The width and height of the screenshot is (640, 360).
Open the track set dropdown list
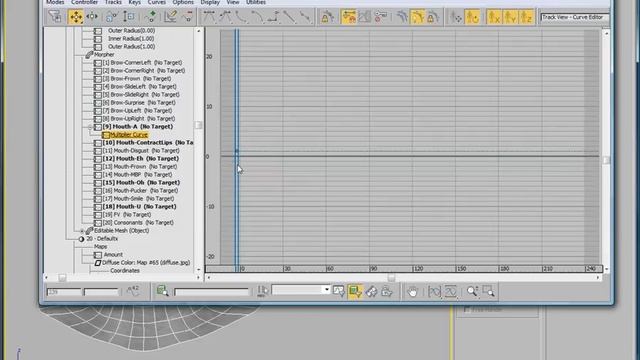tap(327, 290)
